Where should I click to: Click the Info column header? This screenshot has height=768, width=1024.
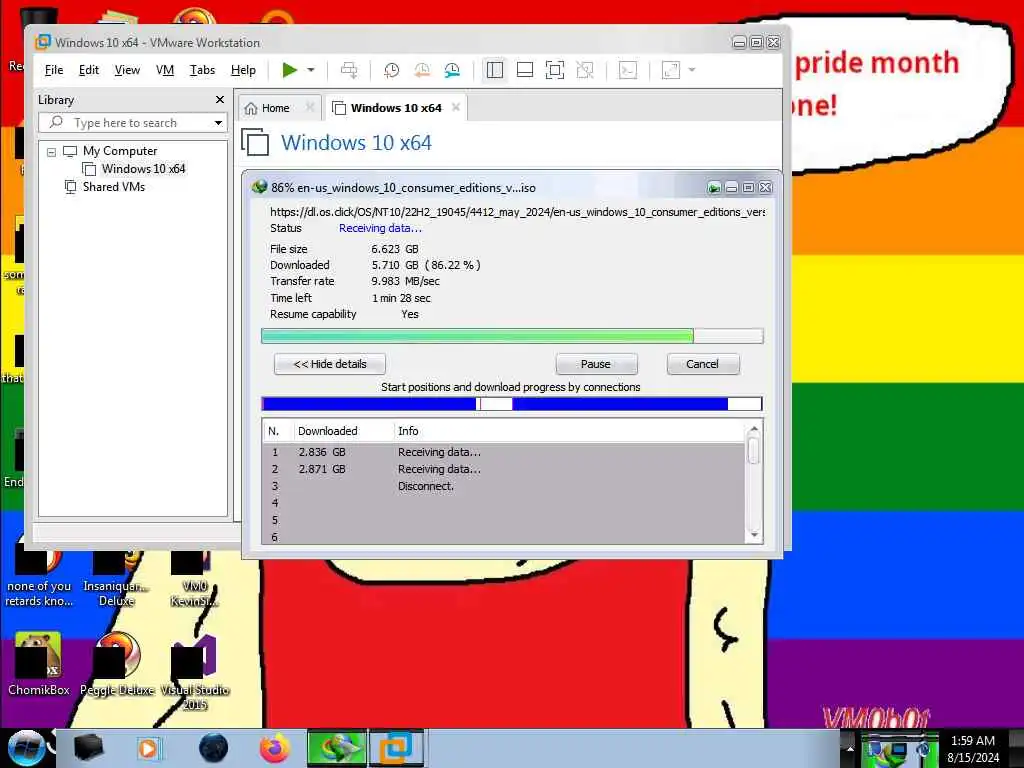pyautogui.click(x=408, y=431)
